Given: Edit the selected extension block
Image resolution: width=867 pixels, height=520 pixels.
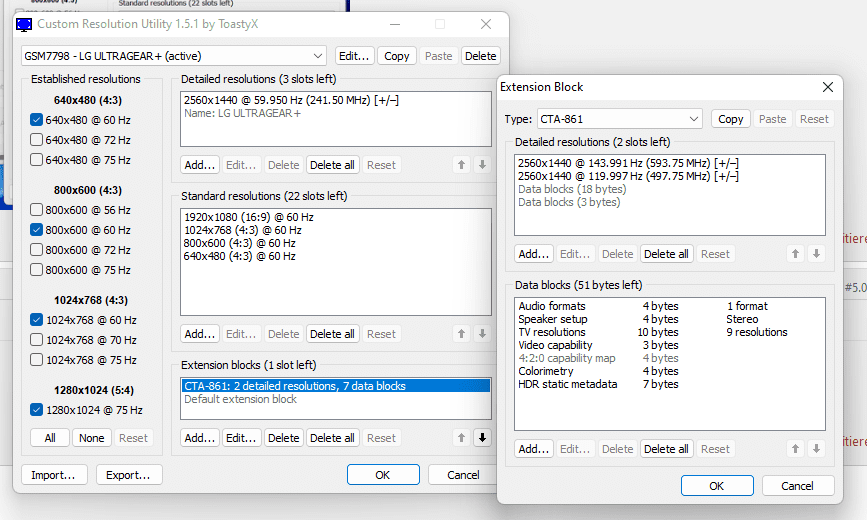Looking at the screenshot, I should pos(241,438).
